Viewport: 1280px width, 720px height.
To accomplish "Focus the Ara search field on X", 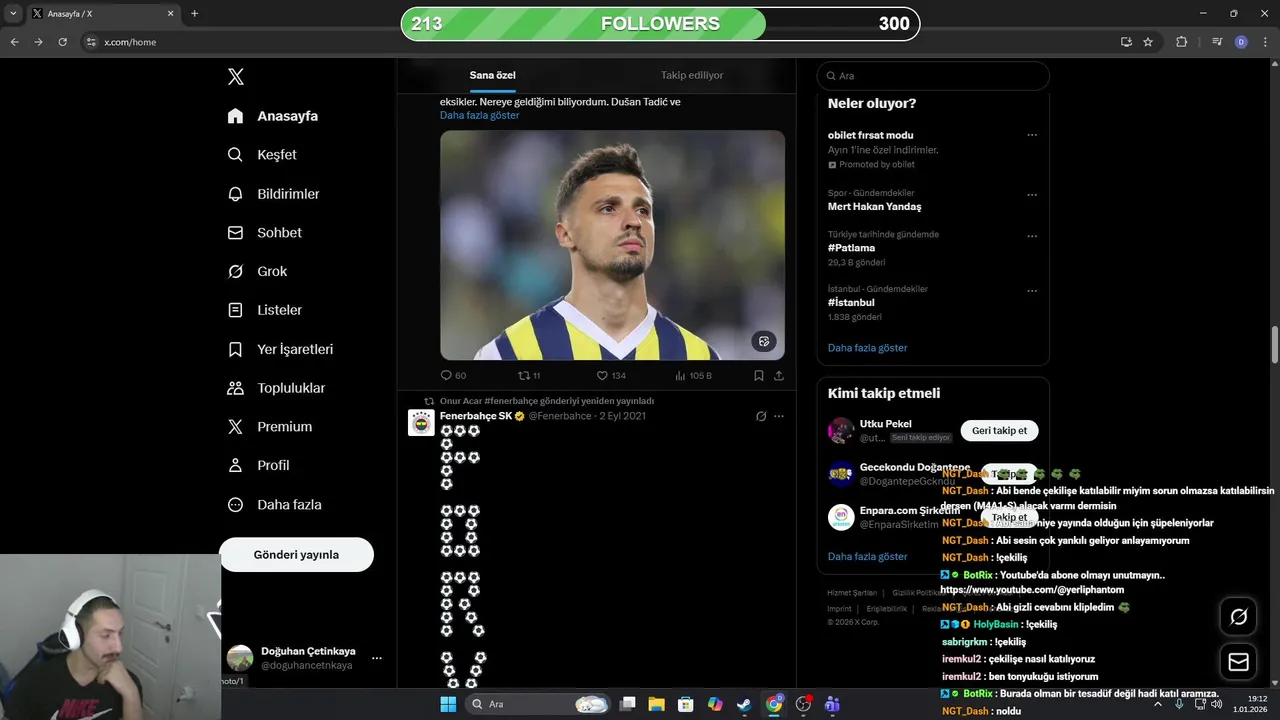I will (933, 76).
